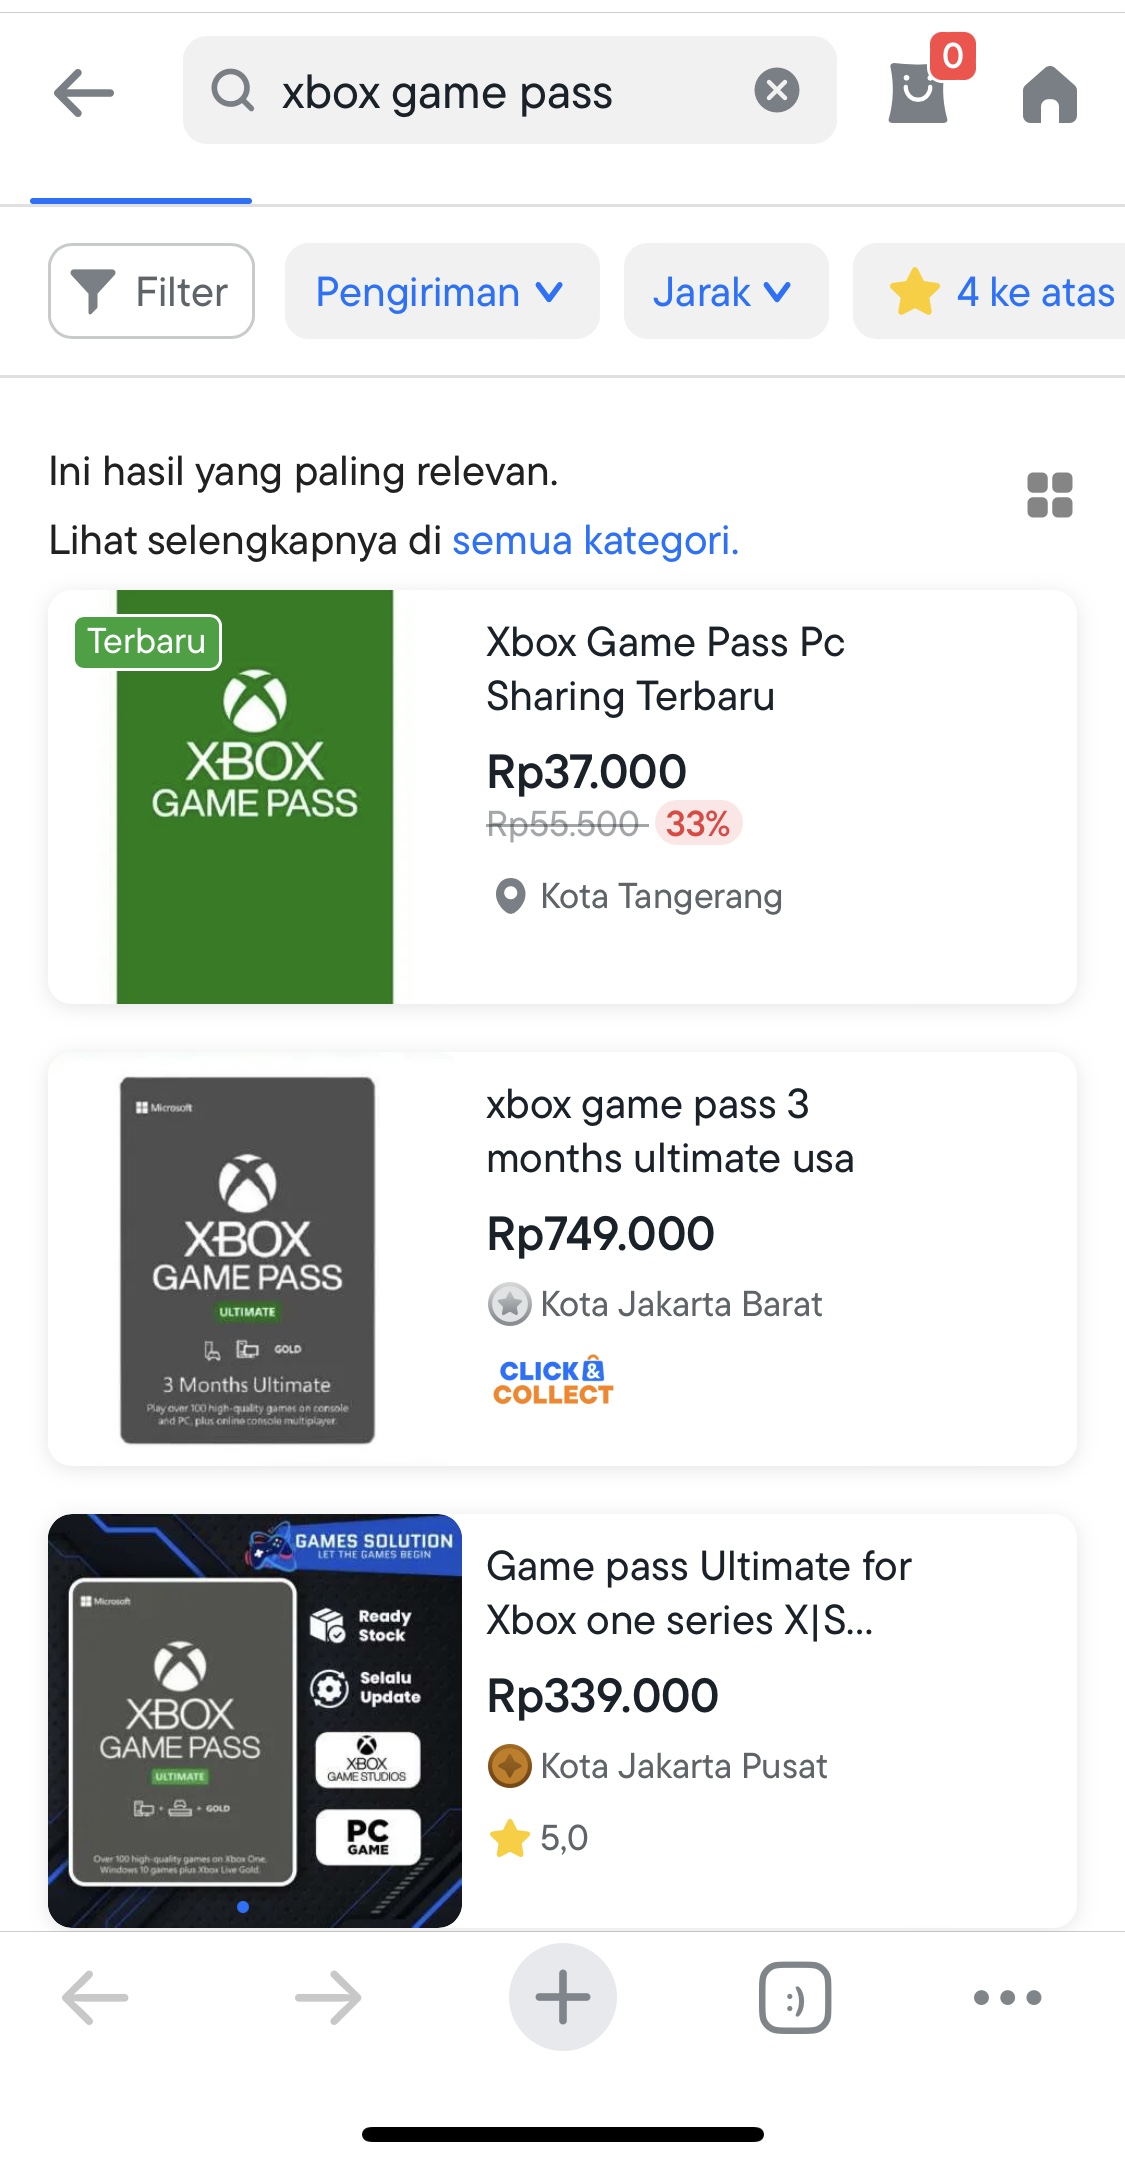1125x2166 pixels.
Task: Open new browser tab with plus
Action: (x=562, y=1997)
